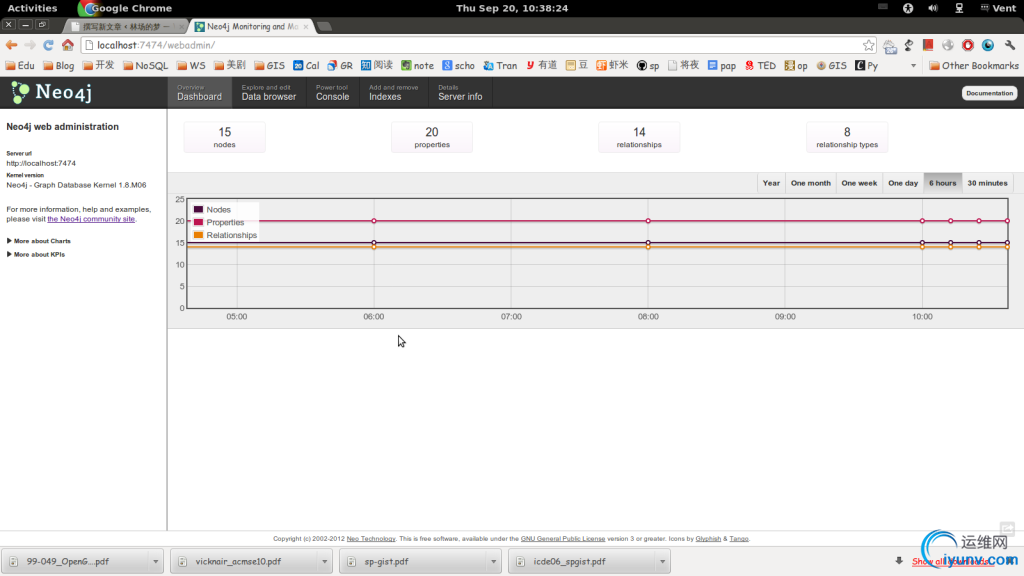The width and height of the screenshot is (1024, 576).
Task: Click the red Adblock extension icon
Action: tap(968, 45)
